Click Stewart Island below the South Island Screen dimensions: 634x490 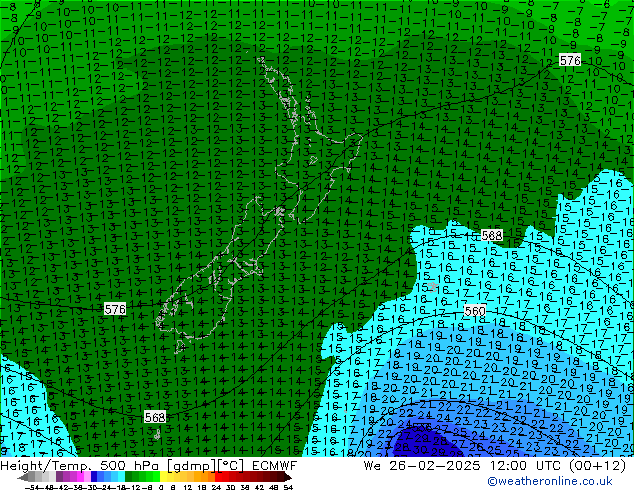click(x=158, y=434)
